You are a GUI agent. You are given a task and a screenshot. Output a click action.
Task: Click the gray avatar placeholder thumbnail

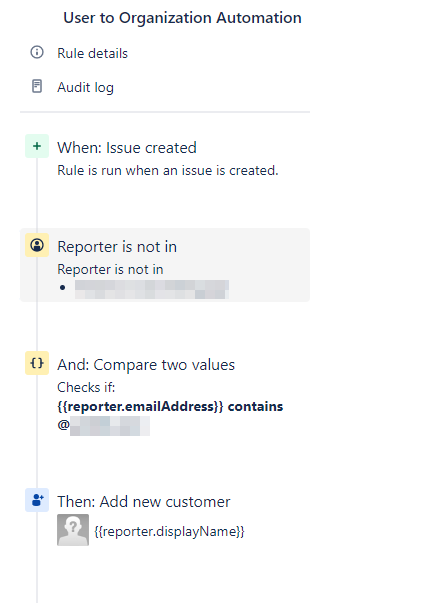pyautogui.click(x=73, y=530)
